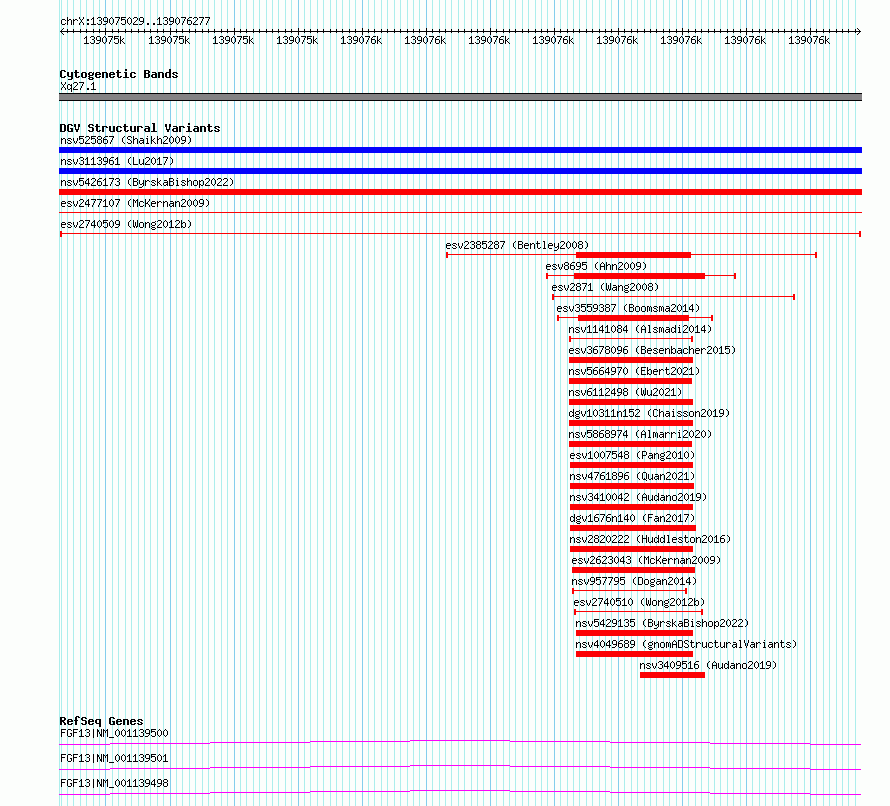Click the thick red bar of esv8695
This screenshot has width=890, height=806.
tap(639, 276)
